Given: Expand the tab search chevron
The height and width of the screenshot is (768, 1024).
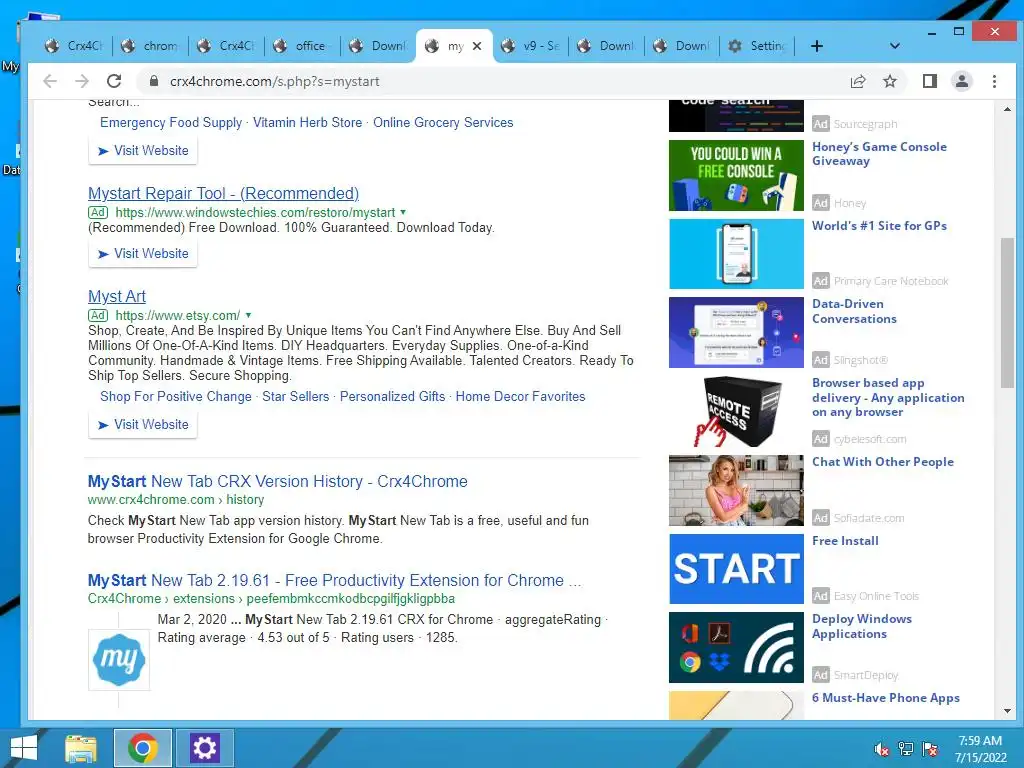Looking at the screenshot, I should coord(895,46).
